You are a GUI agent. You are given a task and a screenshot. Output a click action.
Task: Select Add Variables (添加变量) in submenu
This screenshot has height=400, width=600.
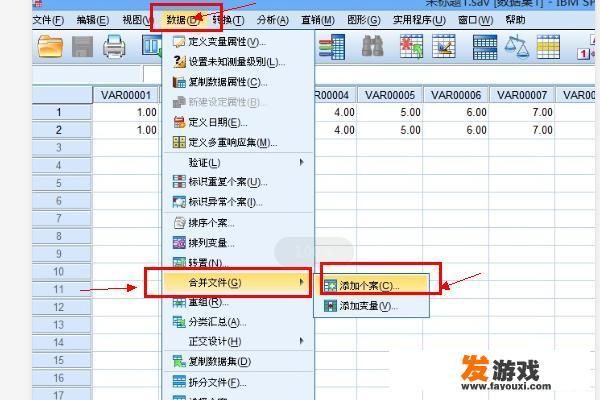371,306
